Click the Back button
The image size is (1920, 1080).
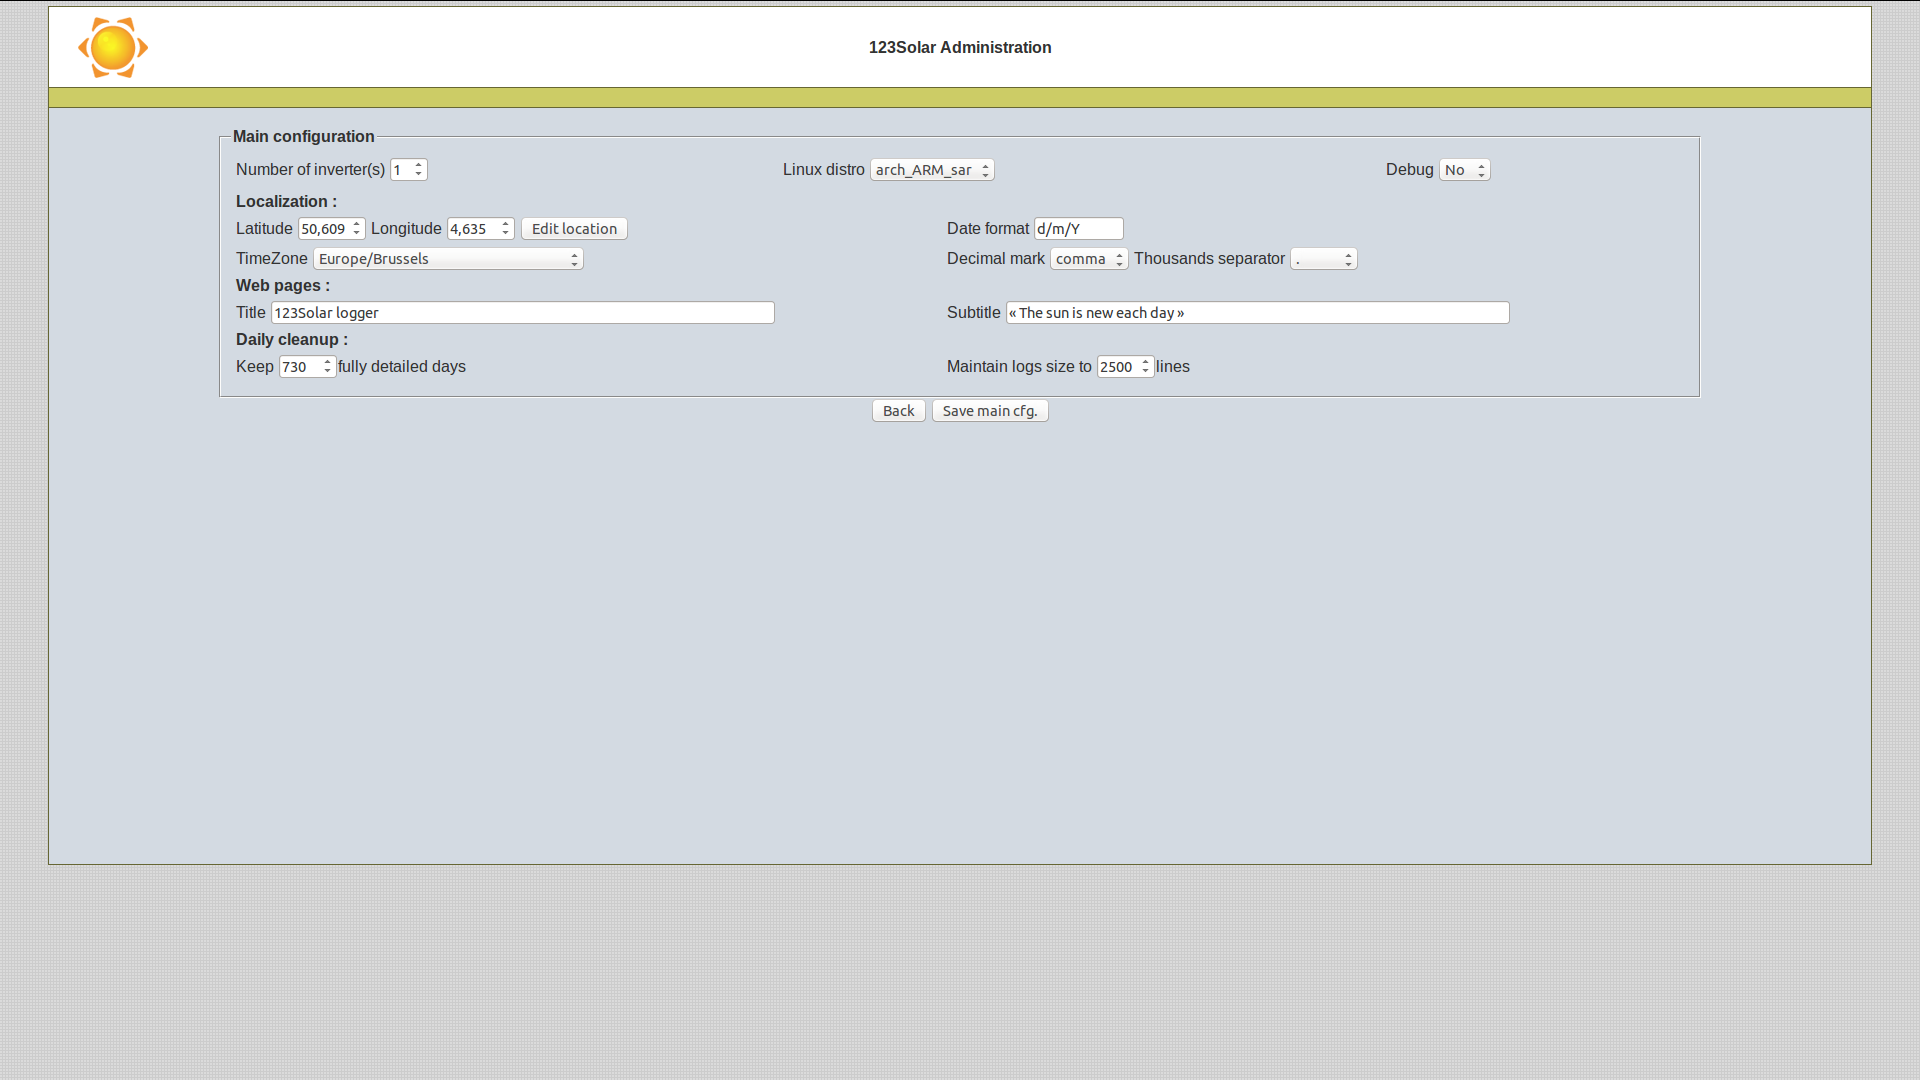pyautogui.click(x=899, y=411)
